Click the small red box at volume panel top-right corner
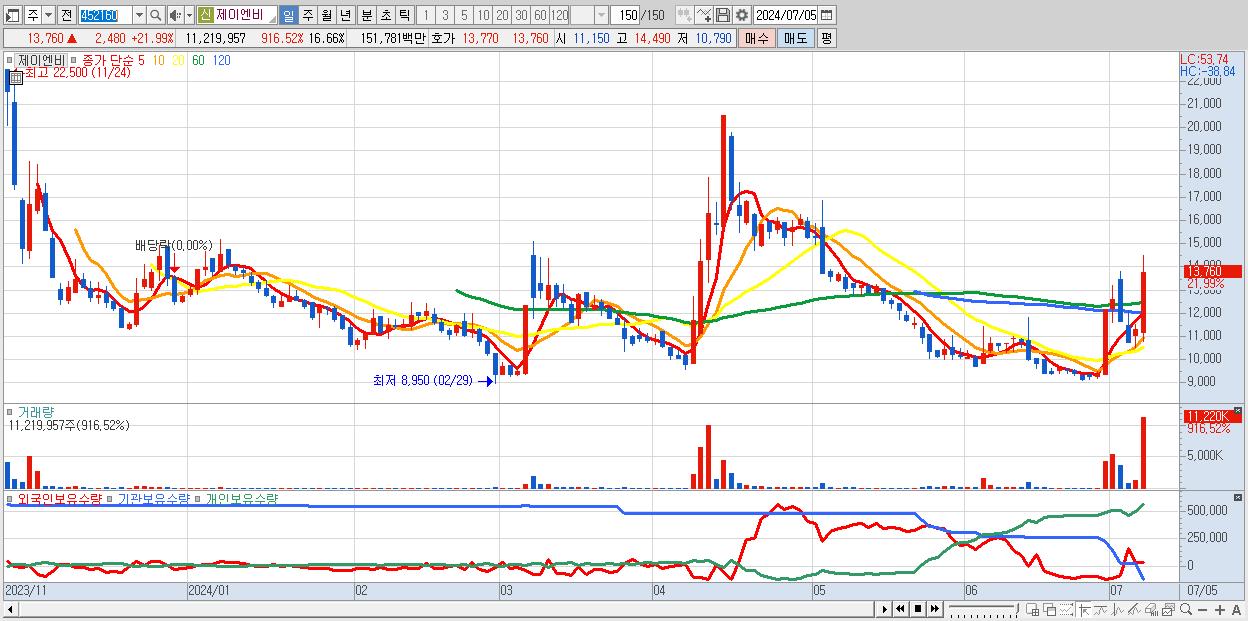 click(x=1240, y=409)
